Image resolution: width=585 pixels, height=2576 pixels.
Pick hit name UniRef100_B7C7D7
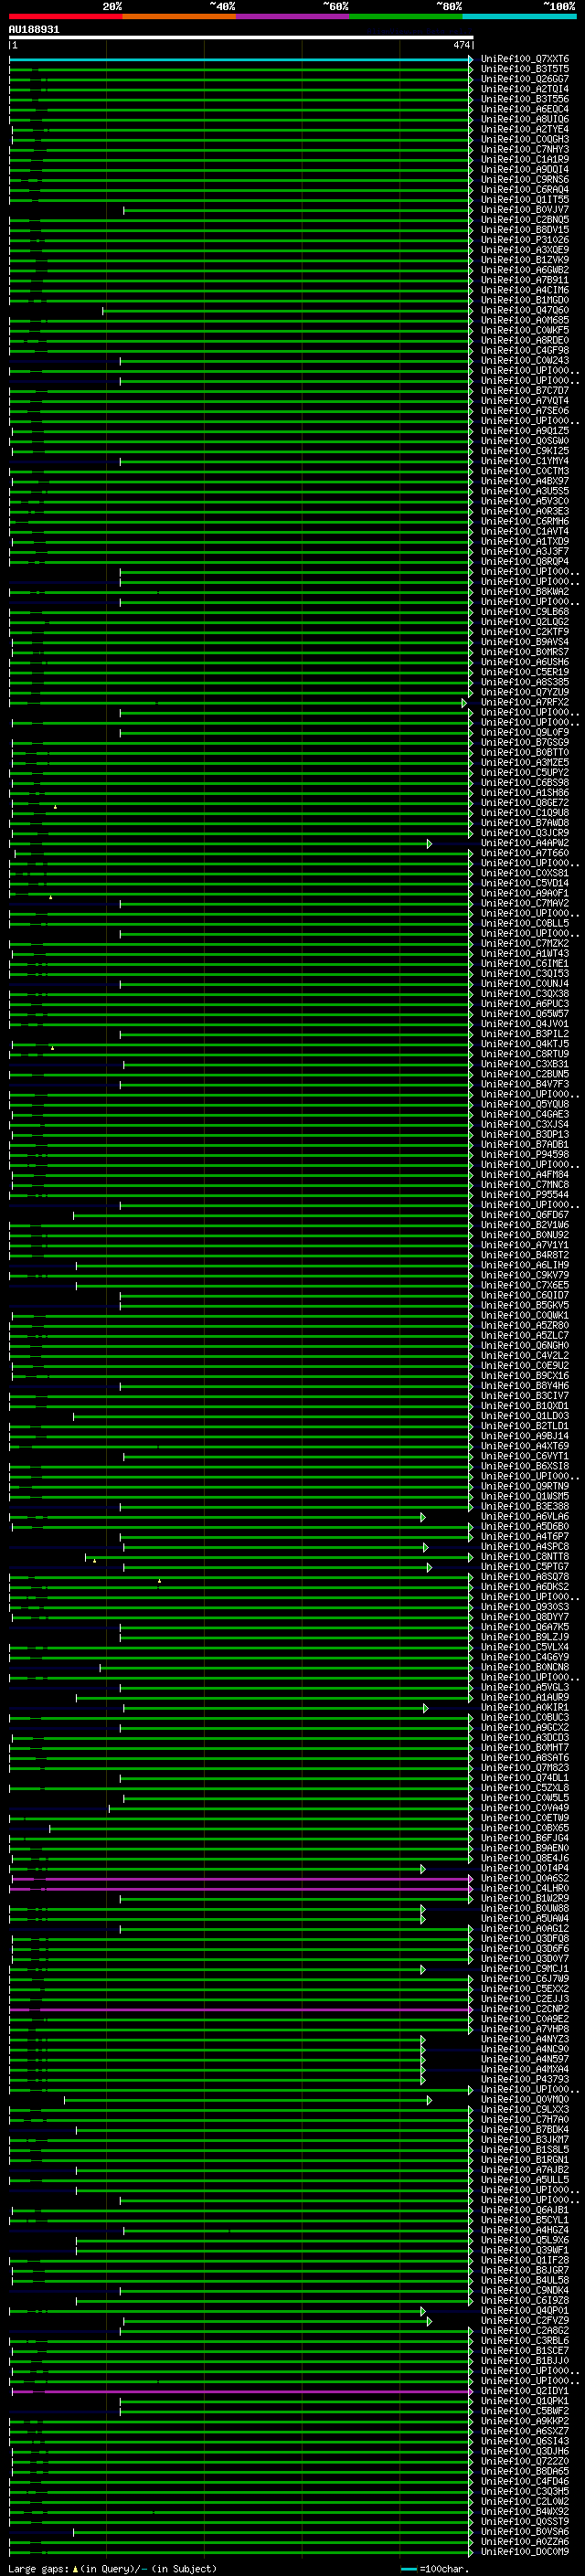[x=525, y=391]
